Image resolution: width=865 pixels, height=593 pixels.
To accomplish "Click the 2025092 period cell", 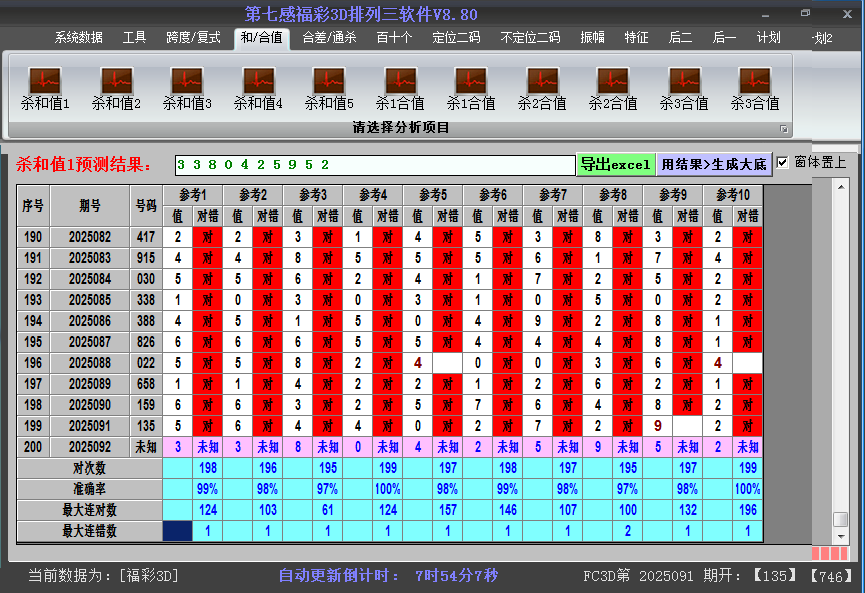I will (90, 447).
